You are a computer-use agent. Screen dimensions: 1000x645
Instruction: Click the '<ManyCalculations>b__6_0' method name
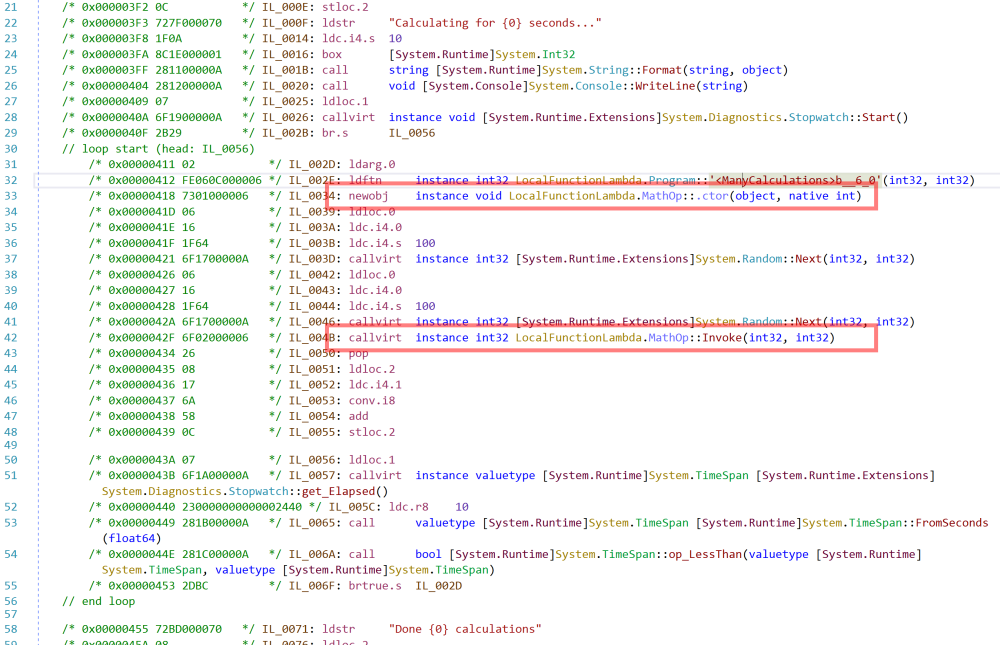click(x=796, y=180)
